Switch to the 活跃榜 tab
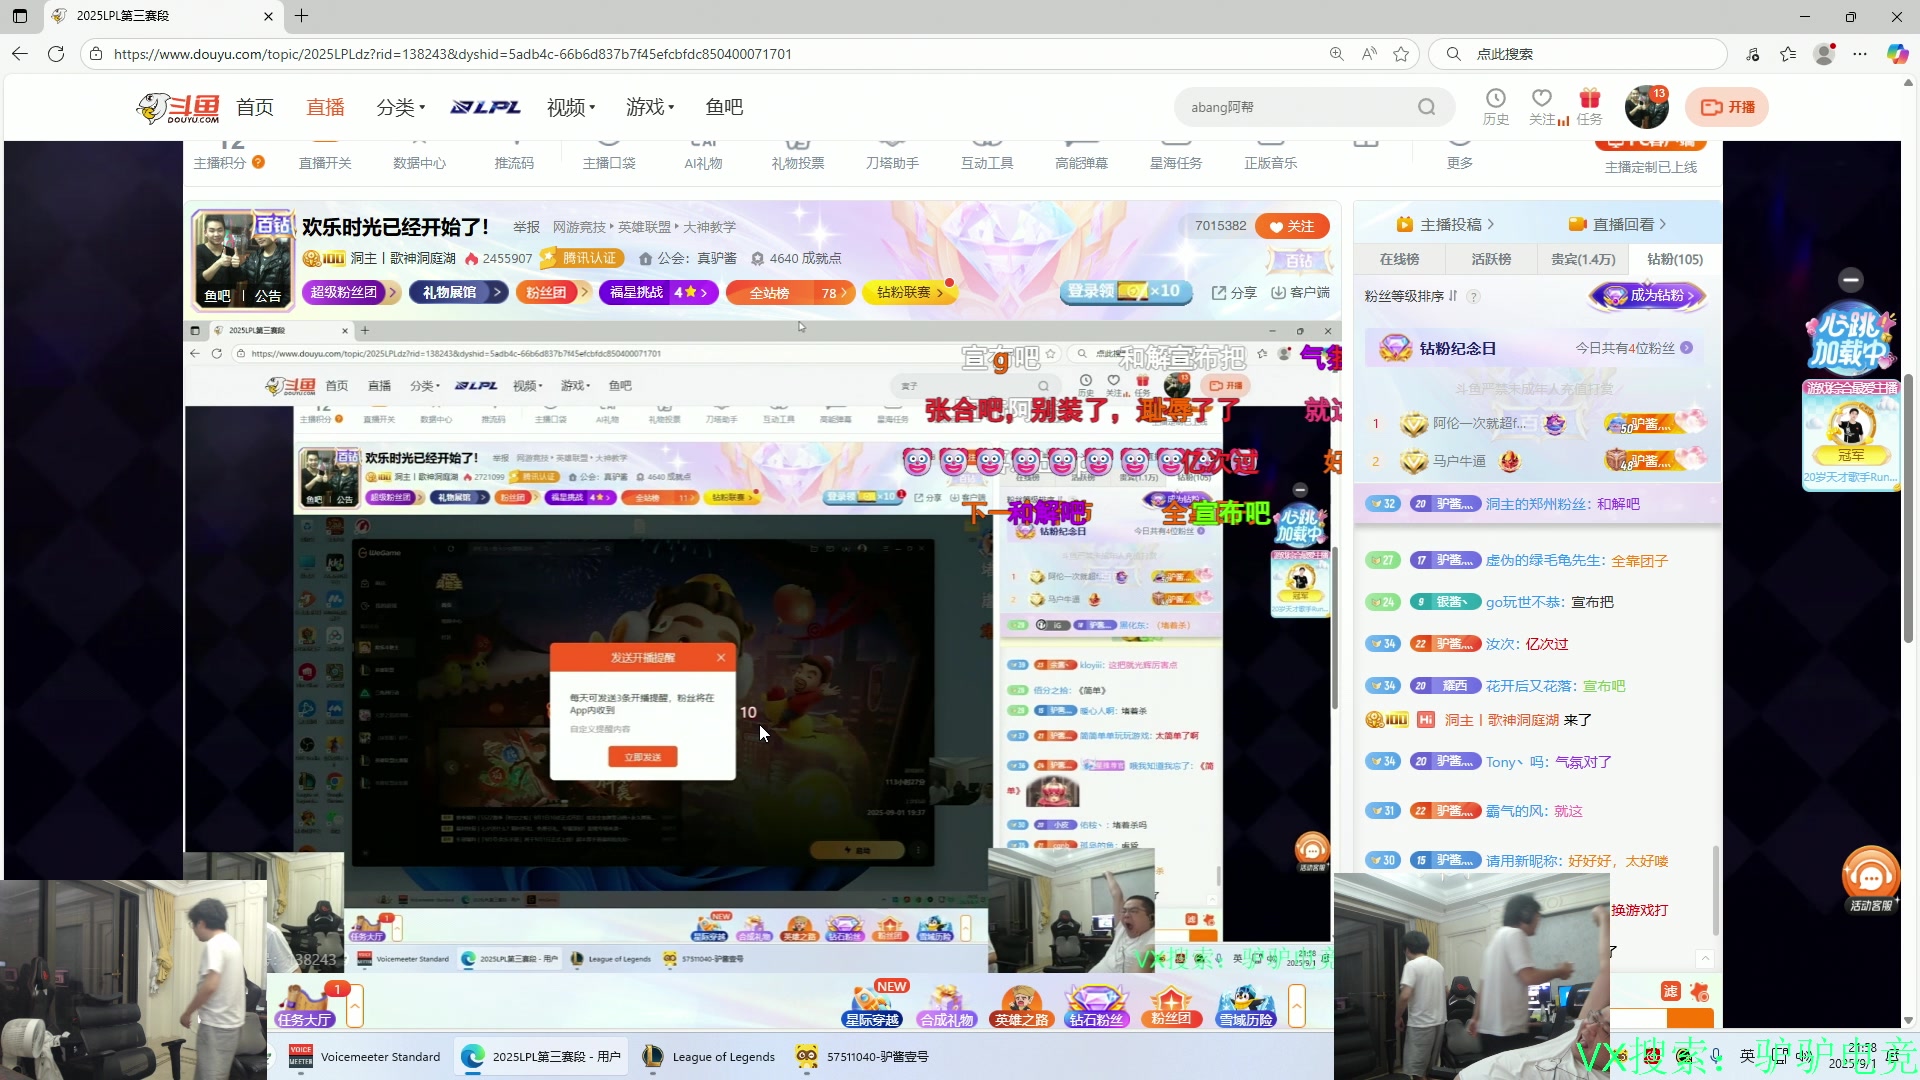The width and height of the screenshot is (1920, 1080). [x=1491, y=259]
